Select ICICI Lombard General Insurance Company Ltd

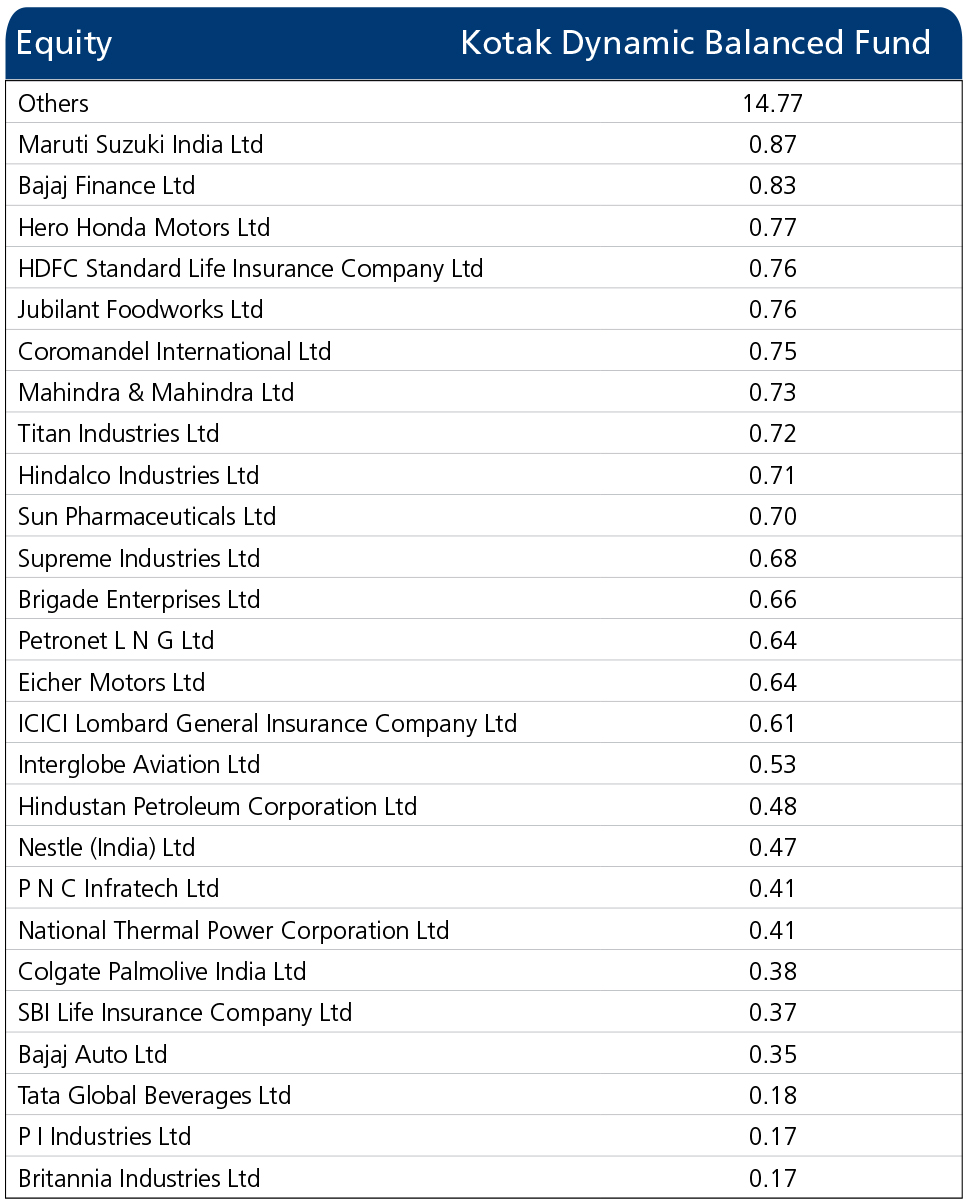268,723
